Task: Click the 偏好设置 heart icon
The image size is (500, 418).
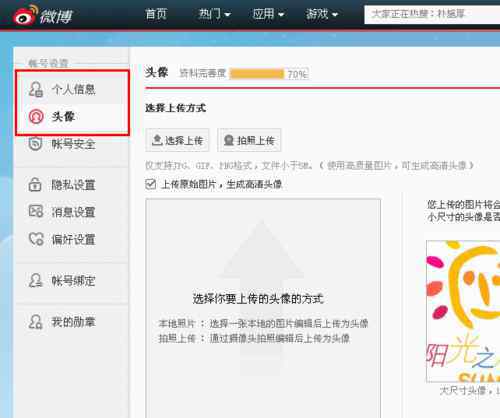Action: tap(36, 239)
